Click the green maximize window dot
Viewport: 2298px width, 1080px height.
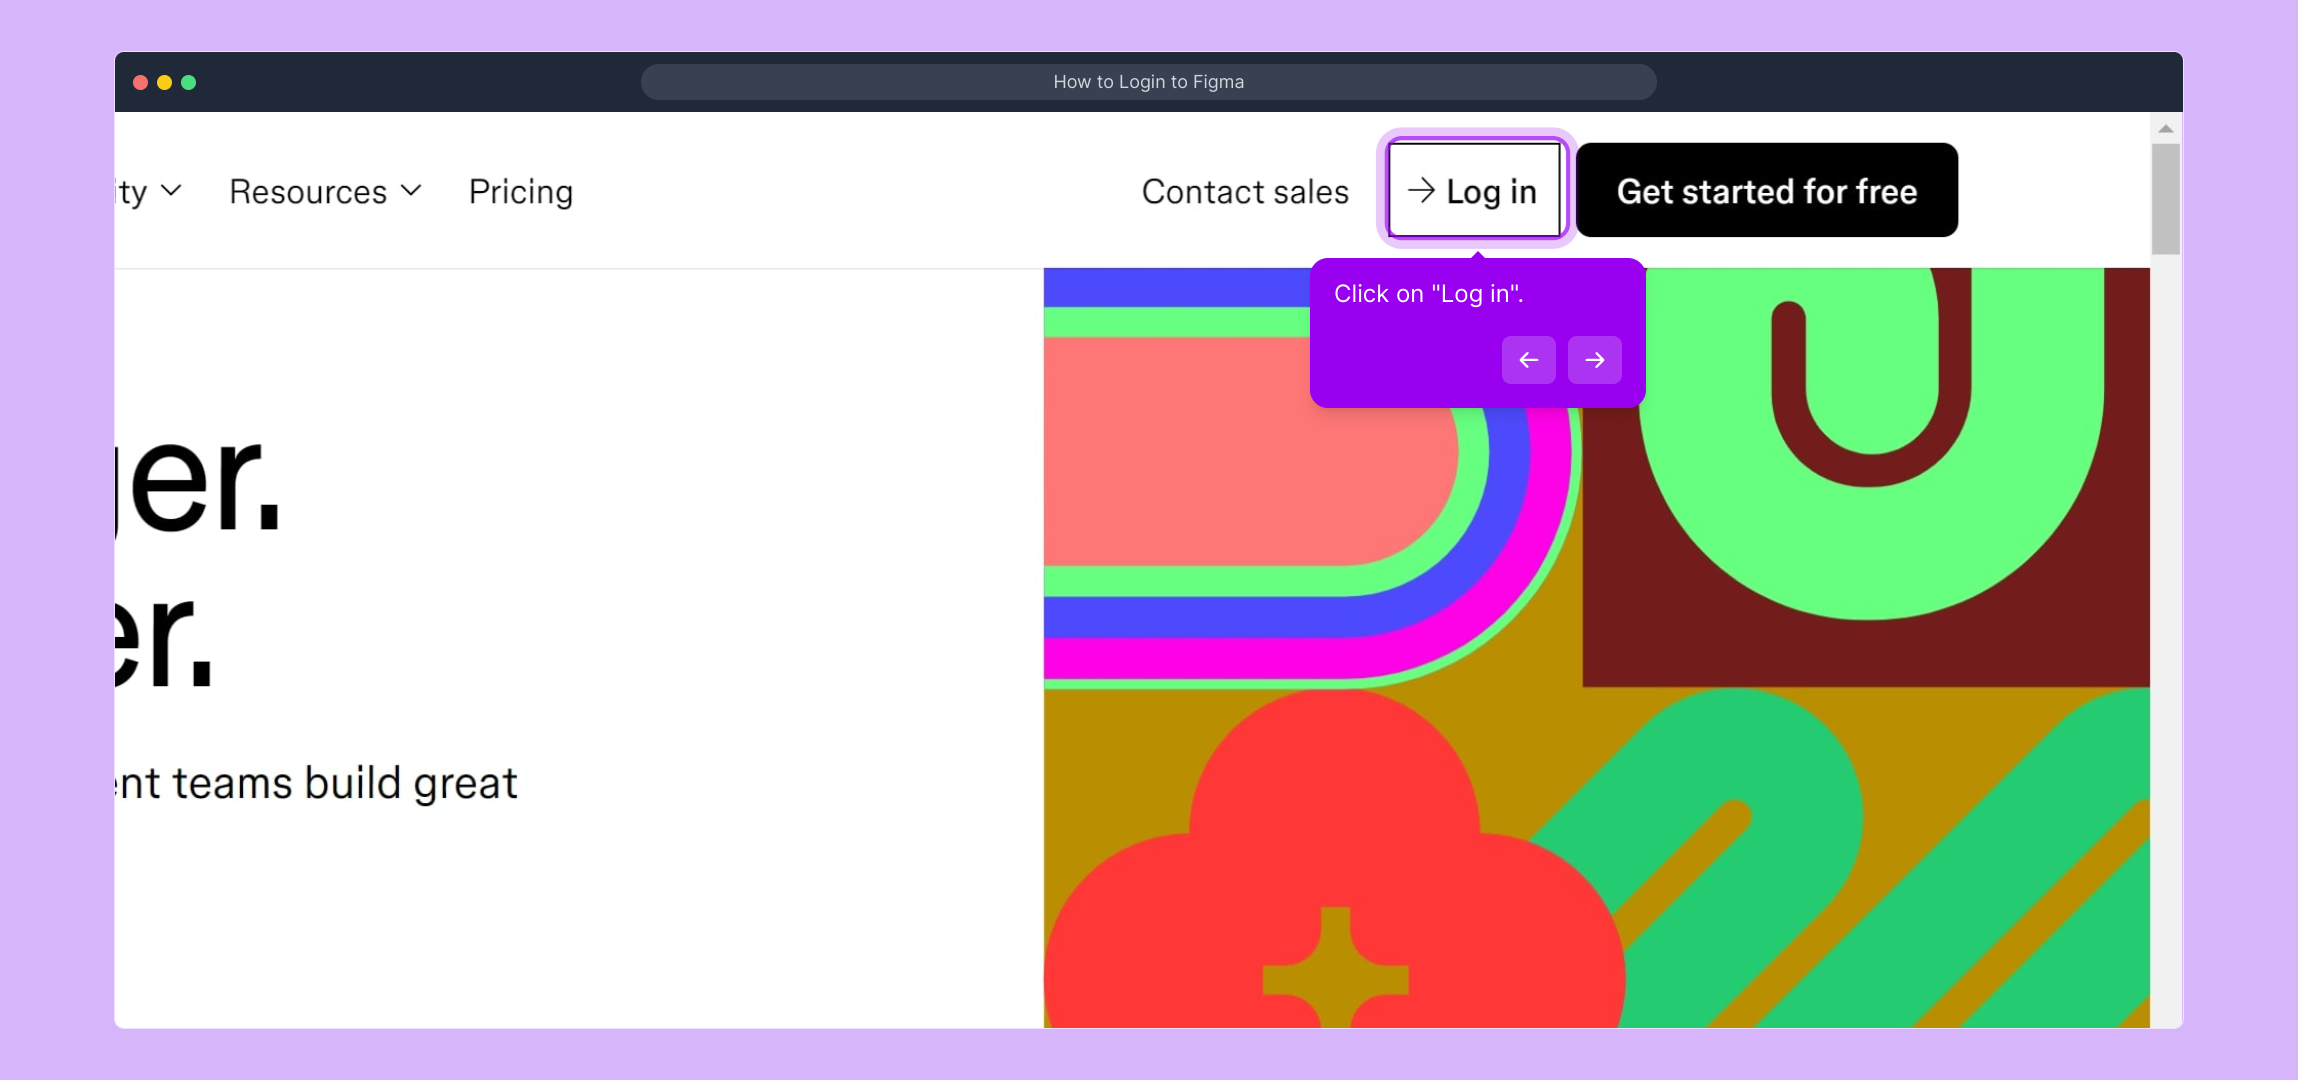189,82
